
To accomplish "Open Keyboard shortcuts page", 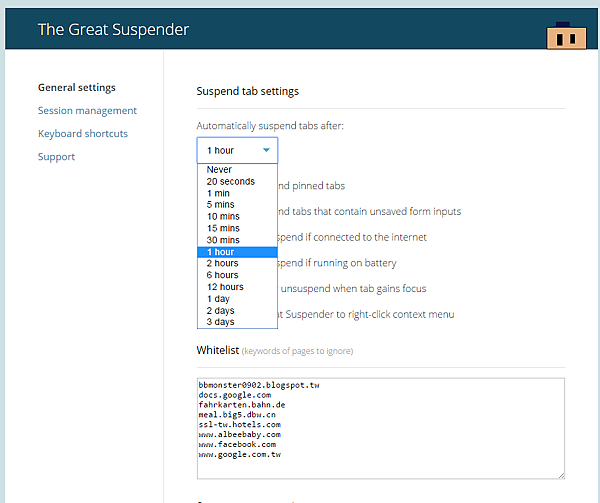I will tap(83, 134).
